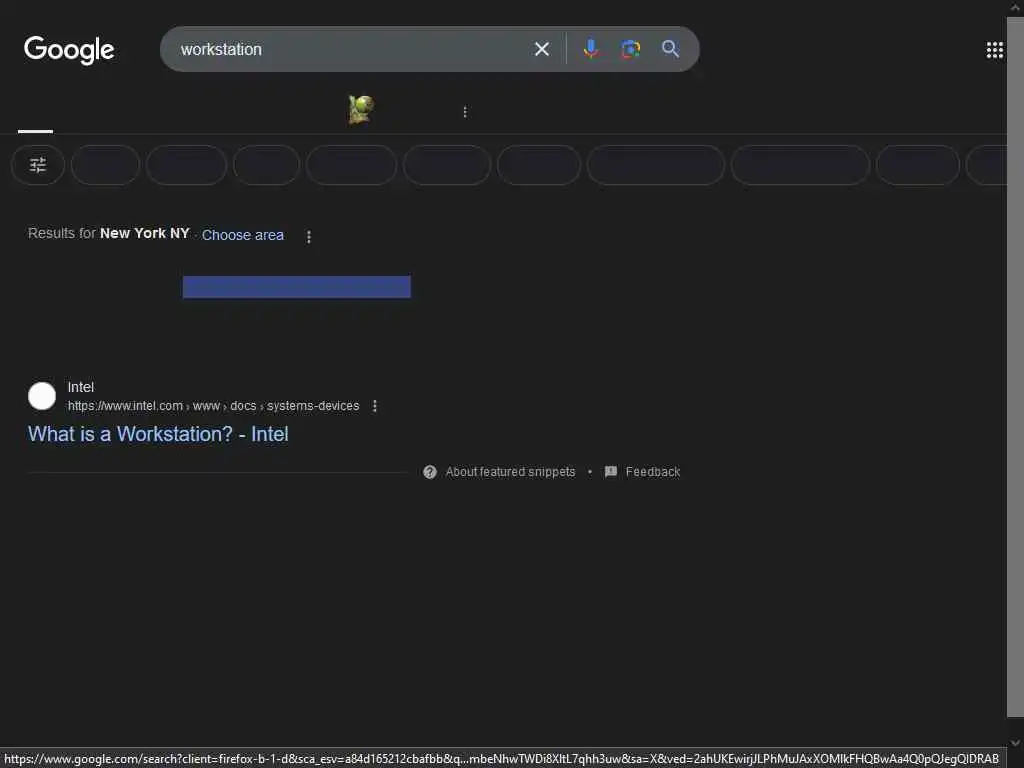Viewport: 1024px width, 768px height.
Task: Click the Google logo
Action: (69, 50)
